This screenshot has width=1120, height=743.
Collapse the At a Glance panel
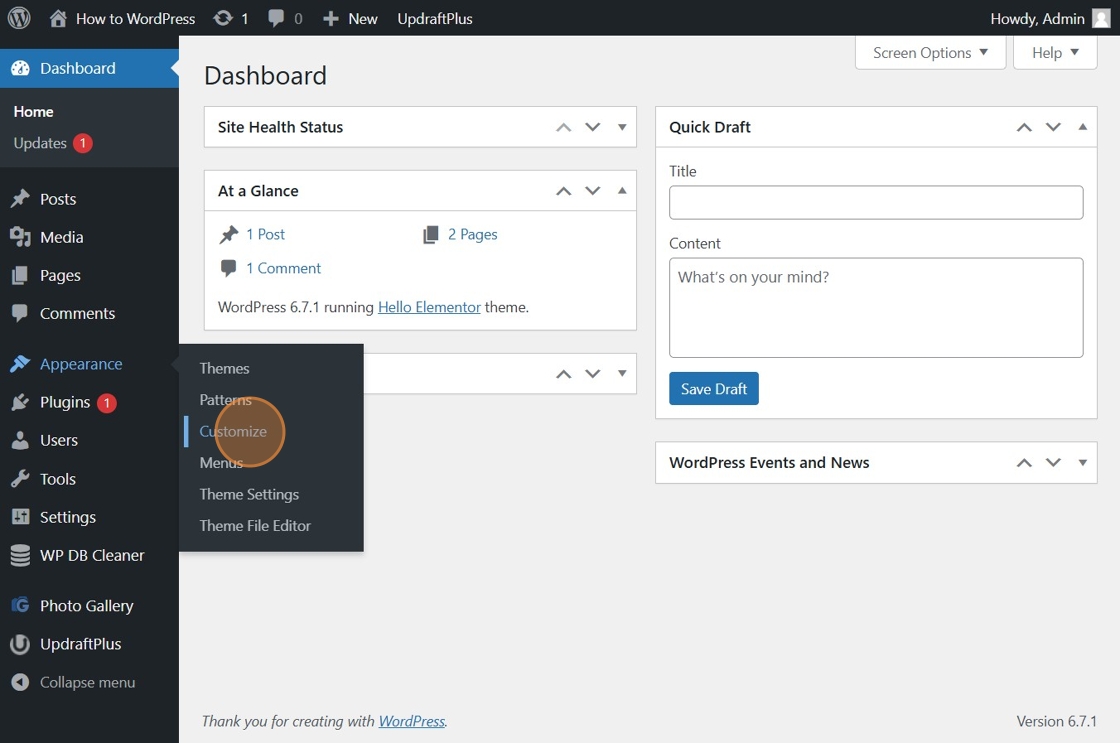click(622, 191)
